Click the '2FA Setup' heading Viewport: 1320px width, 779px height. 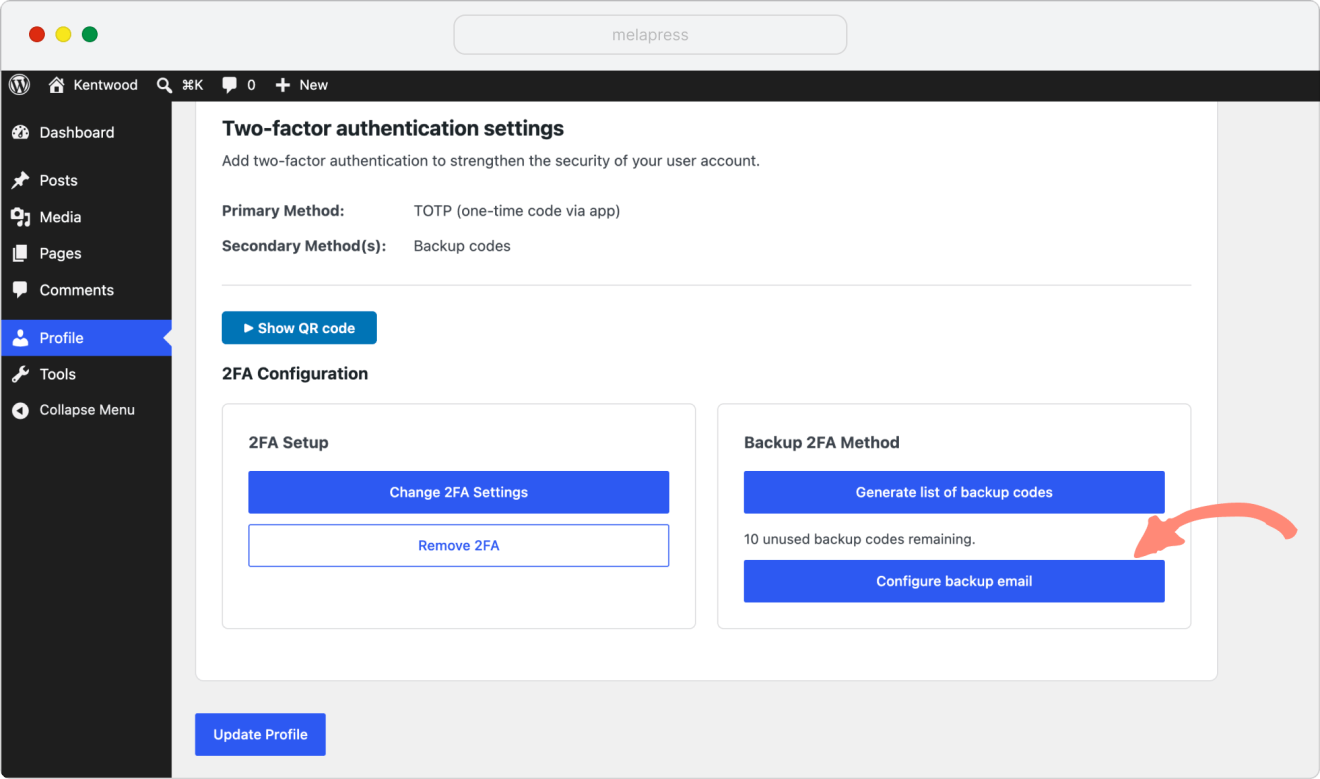tap(289, 442)
